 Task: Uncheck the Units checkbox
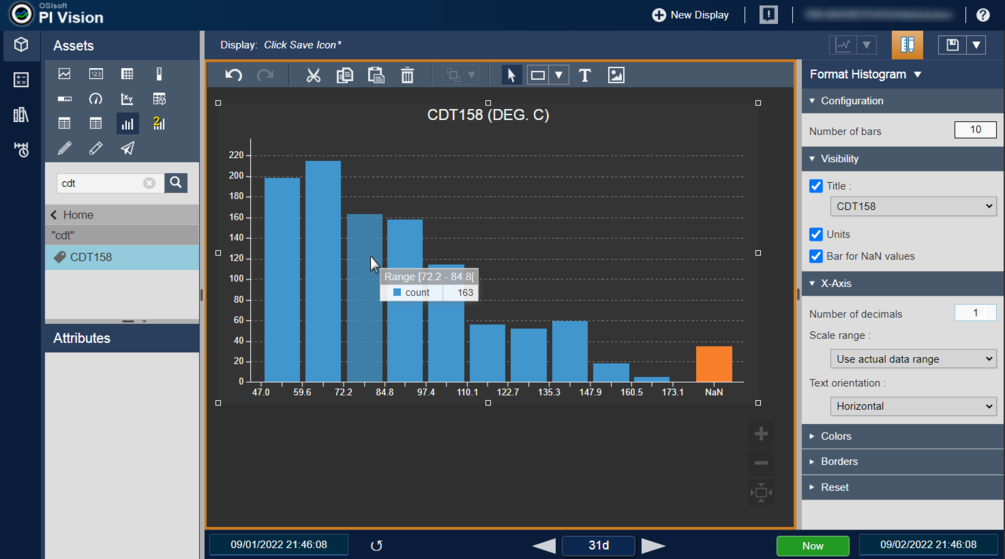pyautogui.click(x=816, y=234)
